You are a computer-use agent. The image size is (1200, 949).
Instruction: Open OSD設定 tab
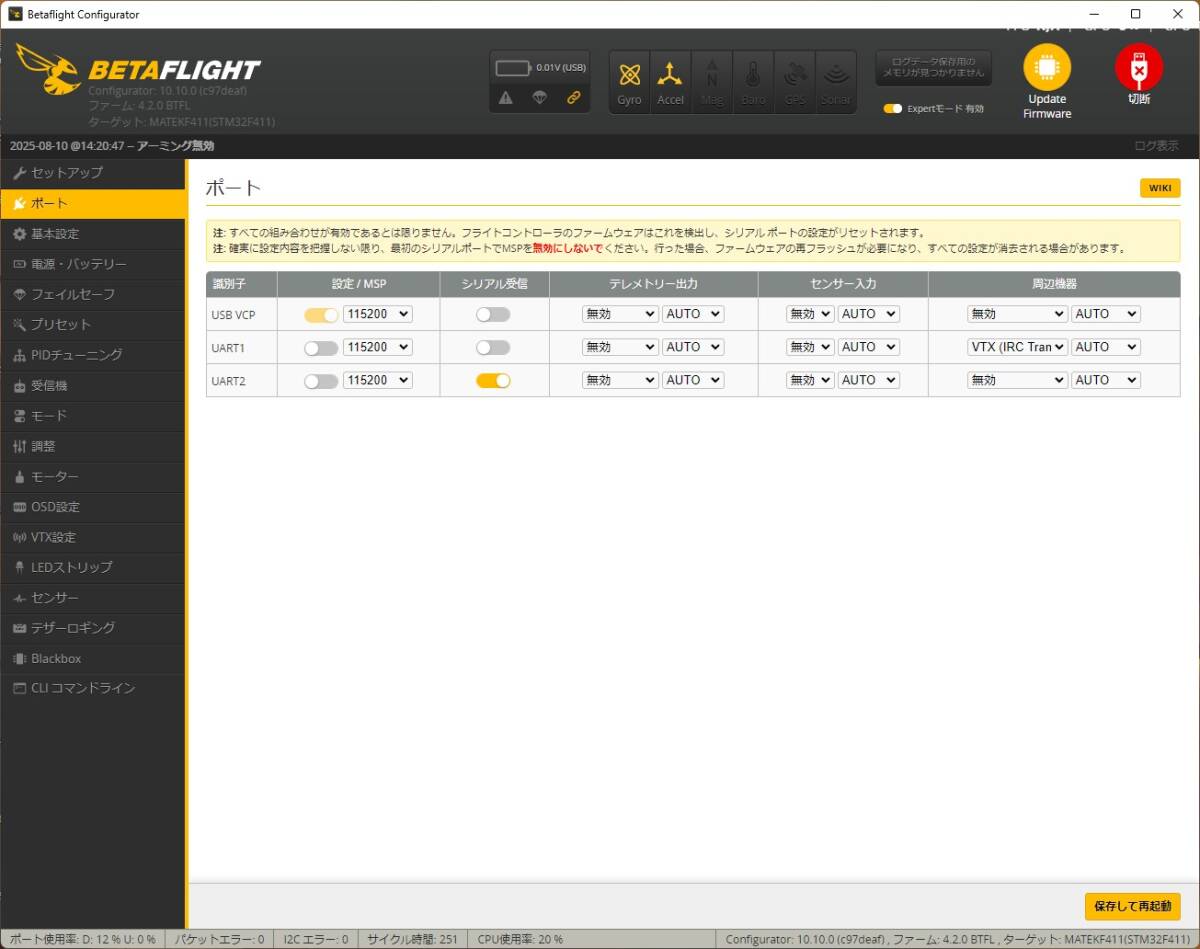click(93, 507)
